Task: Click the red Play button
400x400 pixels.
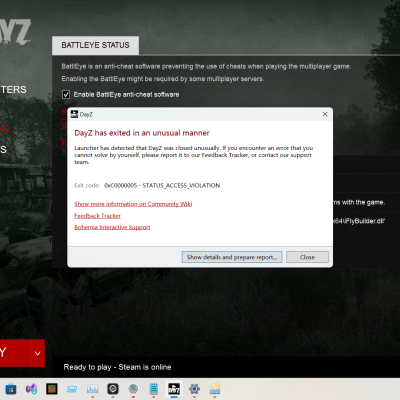Action: (15, 353)
